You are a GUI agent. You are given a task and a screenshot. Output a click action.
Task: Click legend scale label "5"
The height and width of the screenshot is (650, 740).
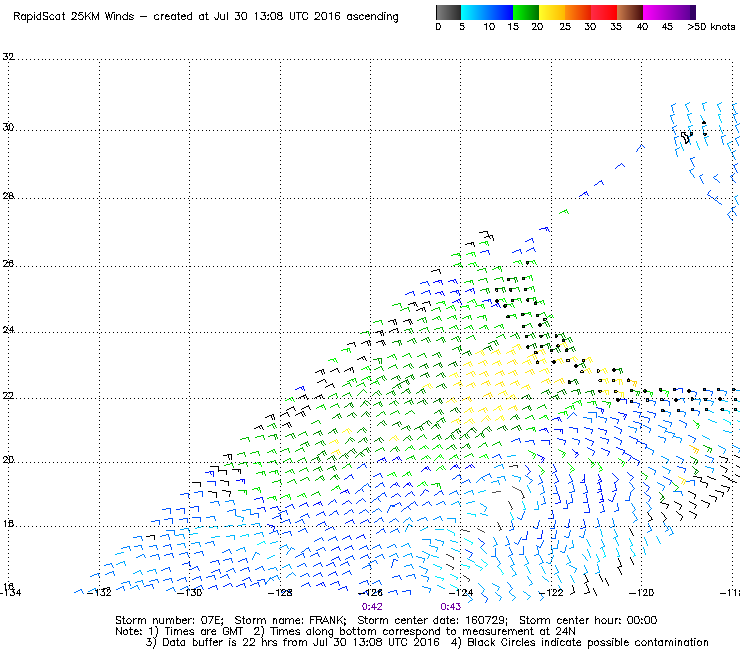[462, 27]
